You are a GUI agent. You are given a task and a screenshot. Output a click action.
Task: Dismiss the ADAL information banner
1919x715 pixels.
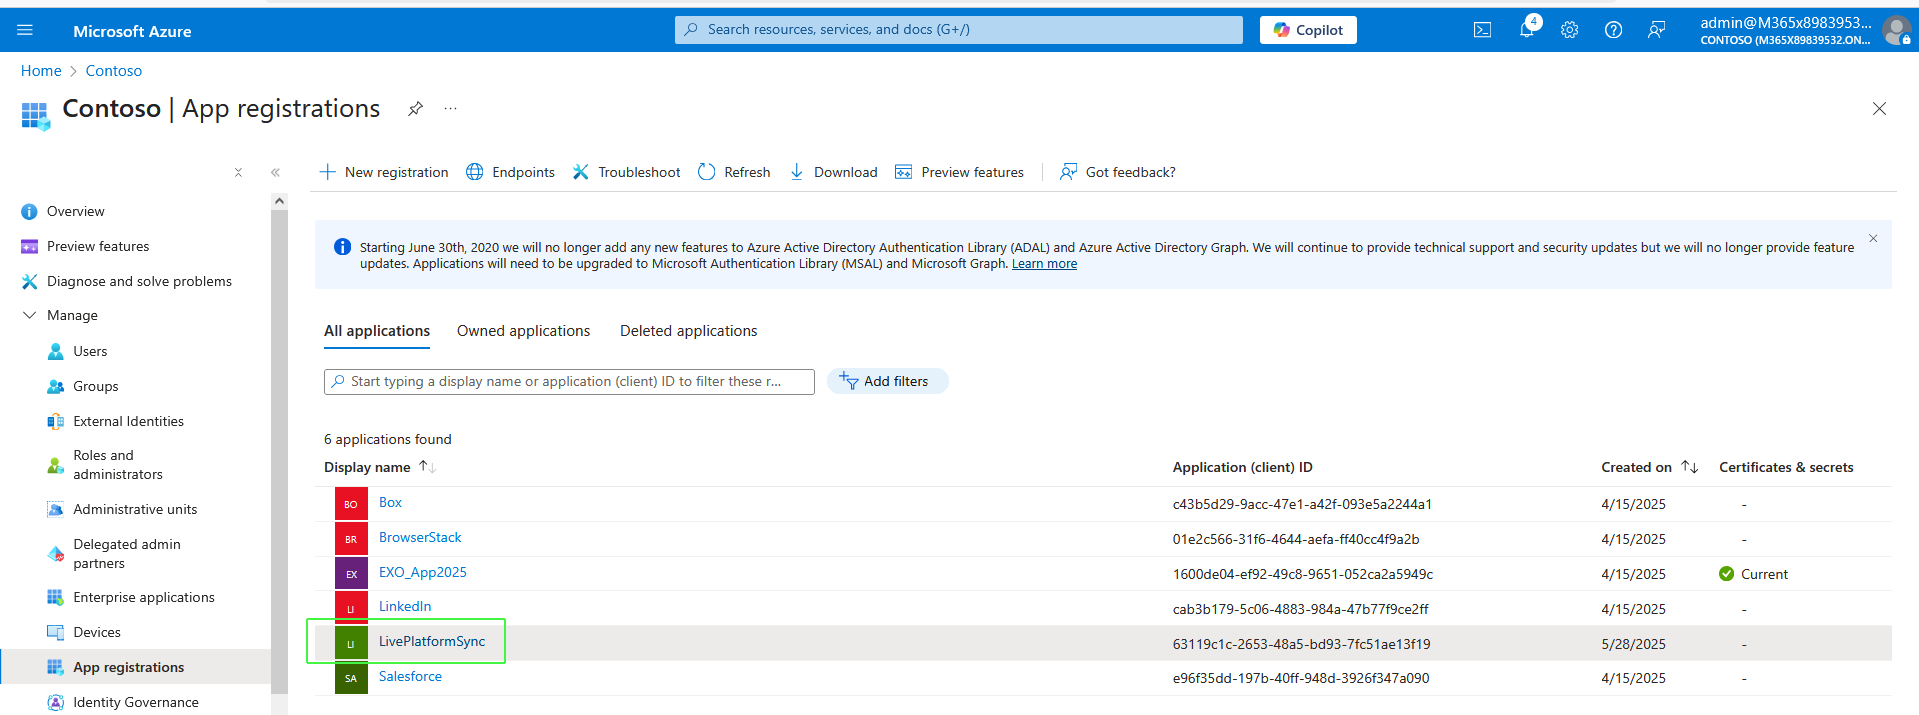click(1873, 239)
